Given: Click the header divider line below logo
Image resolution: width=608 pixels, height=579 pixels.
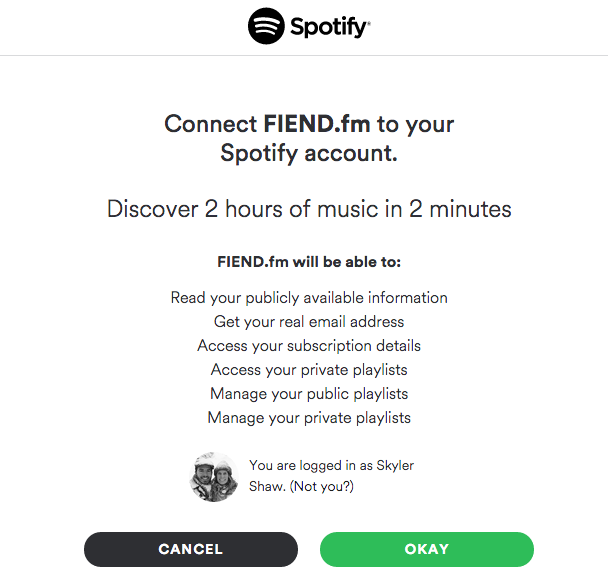Looking at the screenshot, I should (x=304, y=55).
